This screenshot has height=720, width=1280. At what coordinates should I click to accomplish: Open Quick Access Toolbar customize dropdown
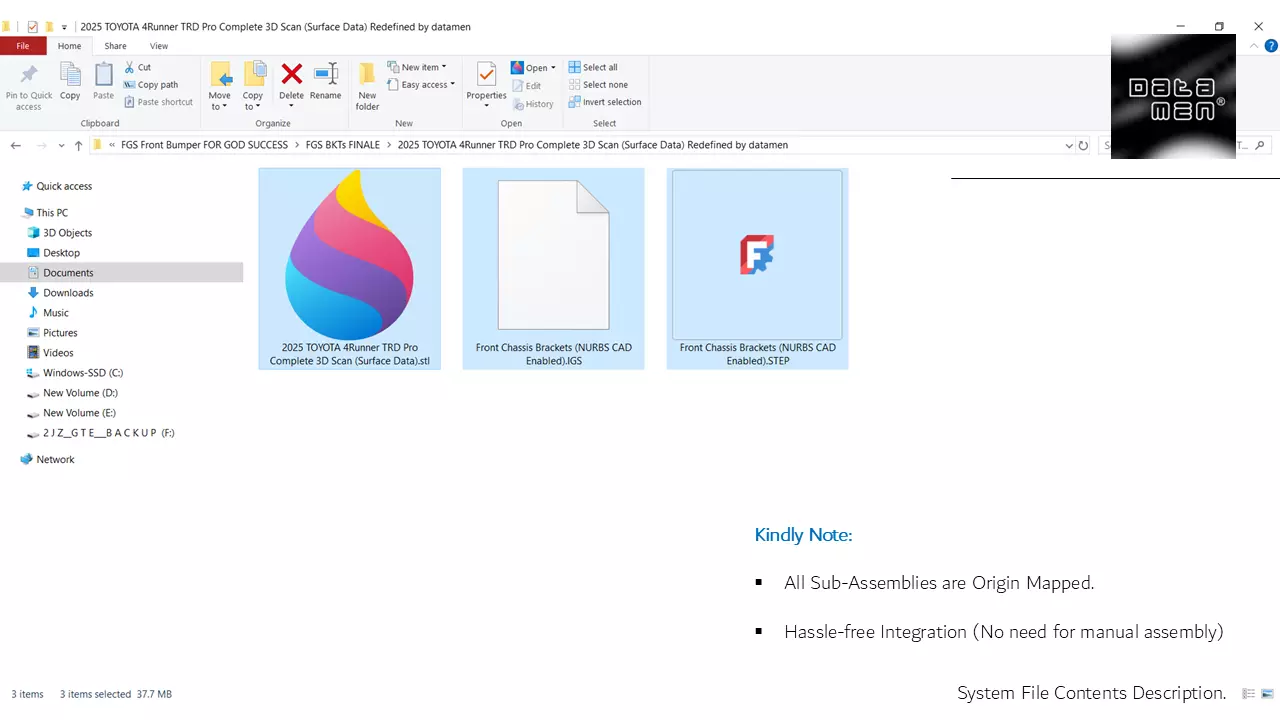[x=64, y=27]
